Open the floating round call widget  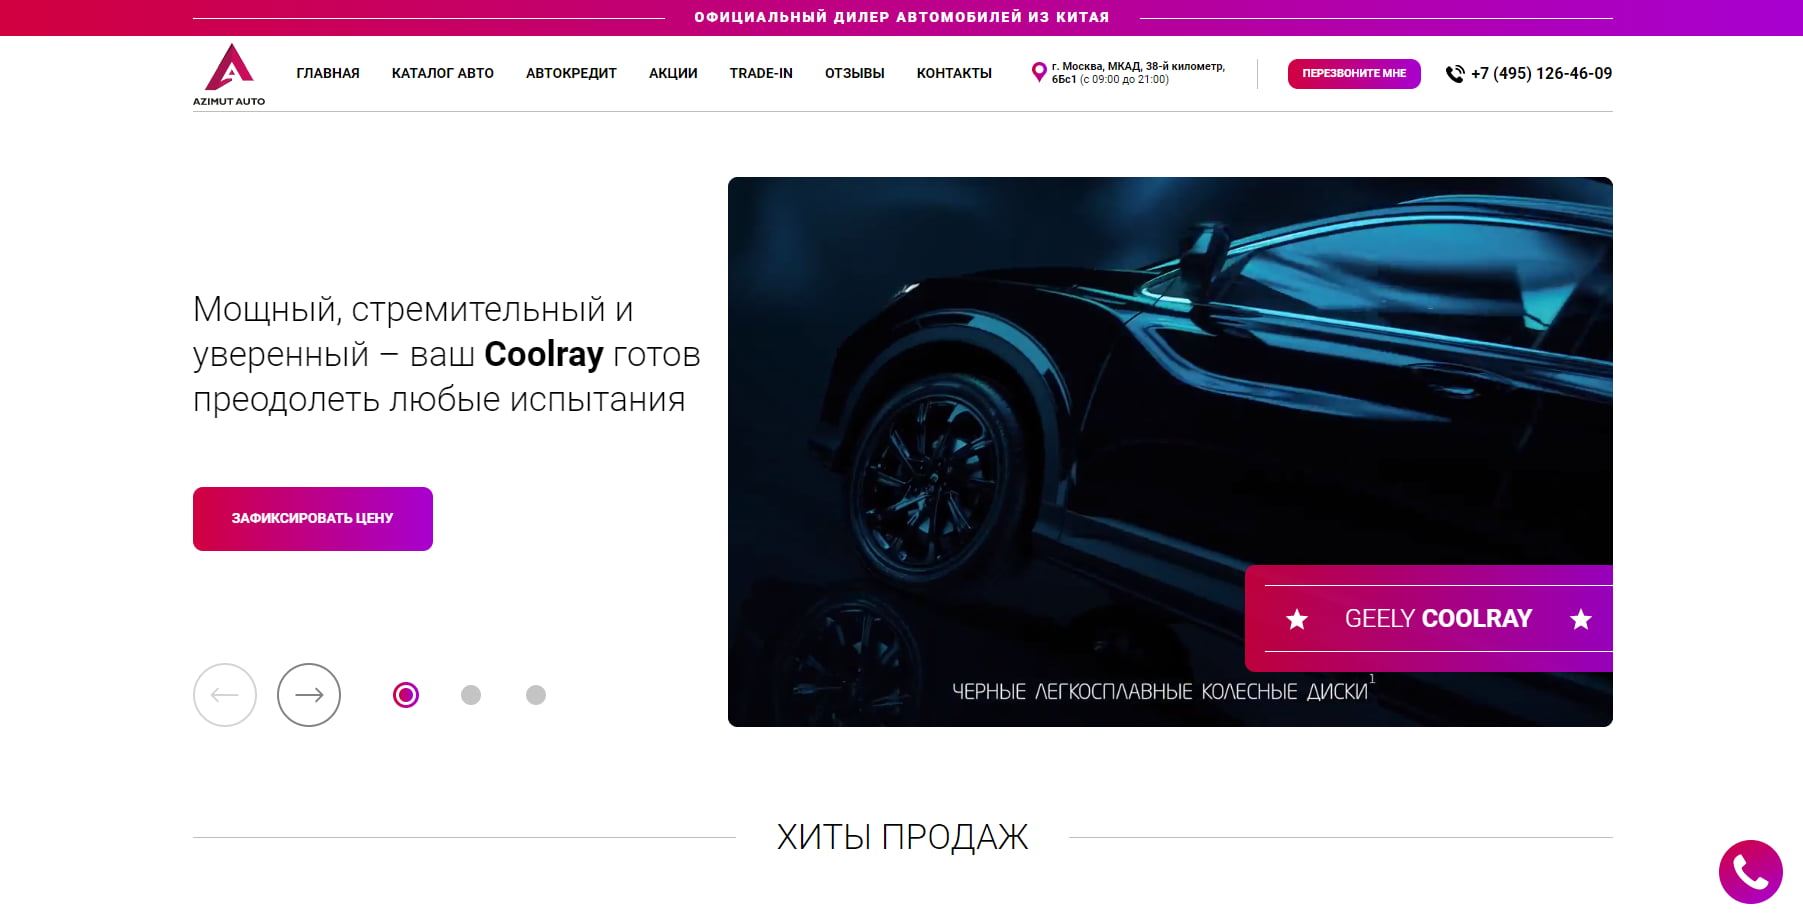(1750, 871)
